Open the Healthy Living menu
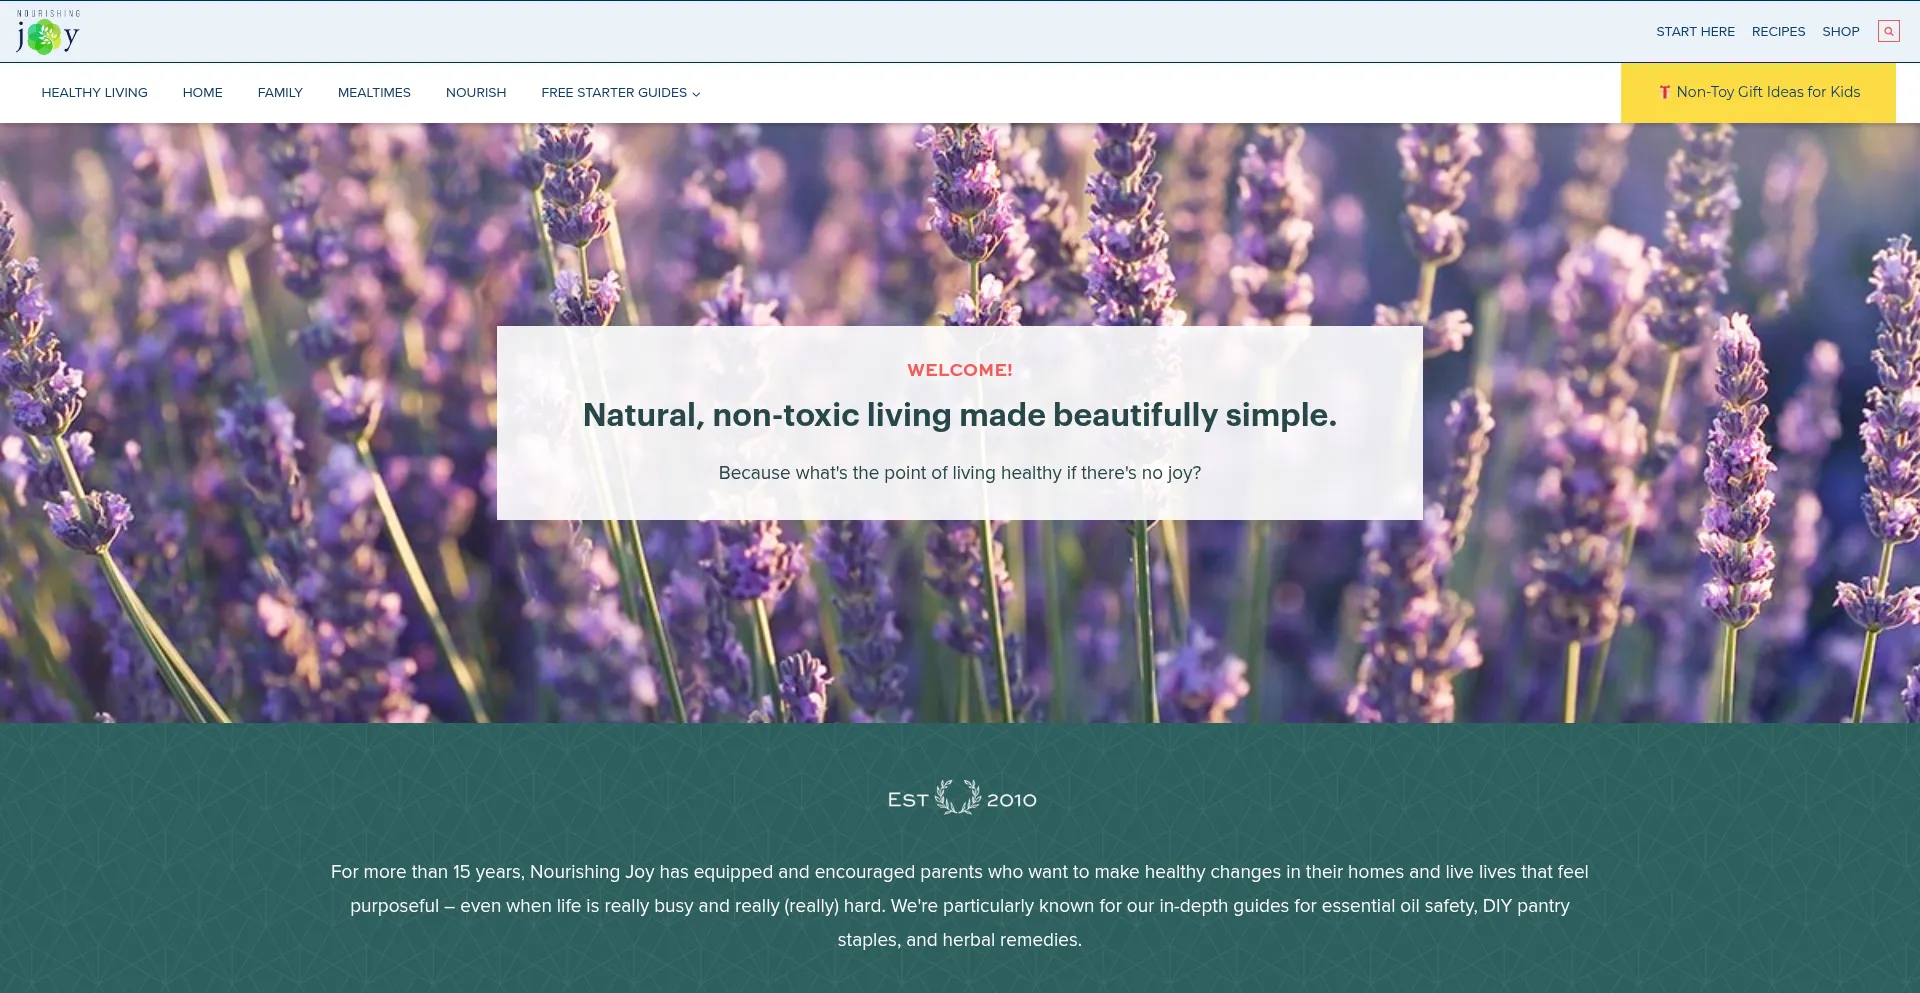 click(x=94, y=92)
